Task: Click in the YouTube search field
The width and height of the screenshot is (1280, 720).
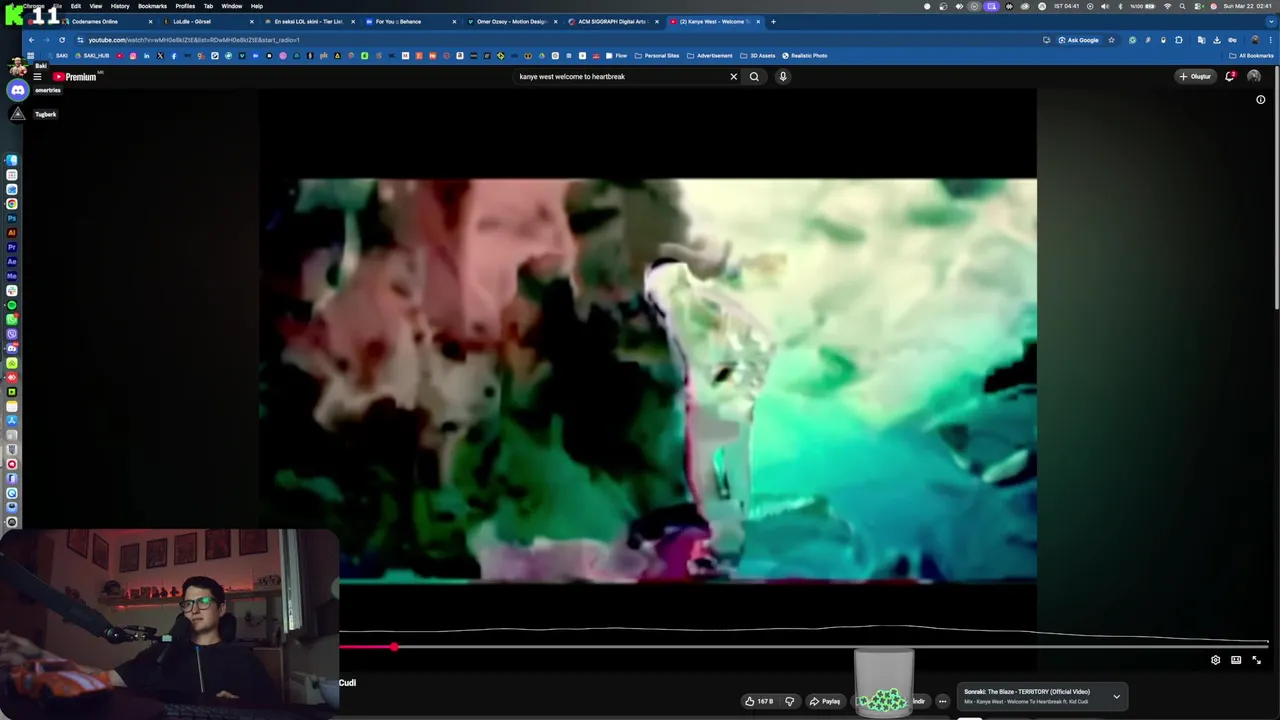Action: (x=620, y=77)
